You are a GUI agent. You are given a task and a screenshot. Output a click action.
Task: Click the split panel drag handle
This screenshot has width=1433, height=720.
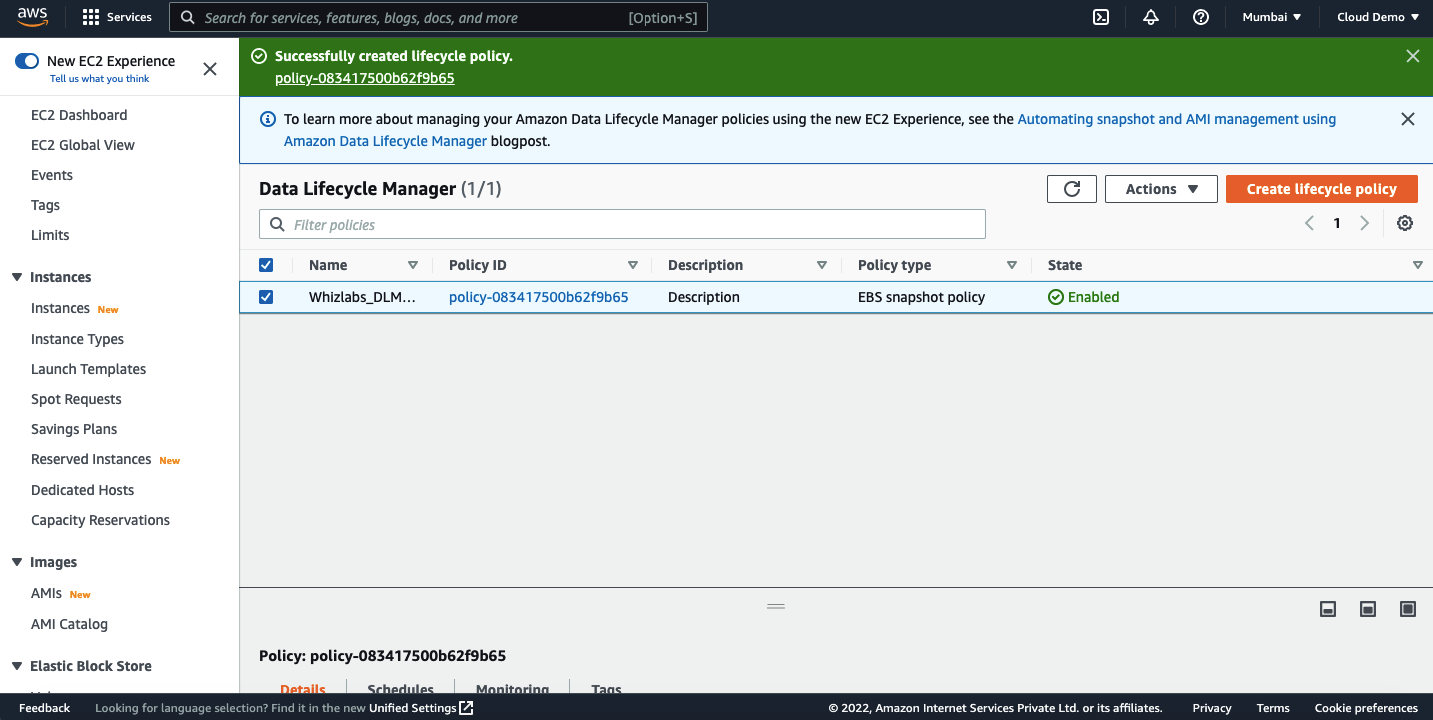(x=776, y=606)
